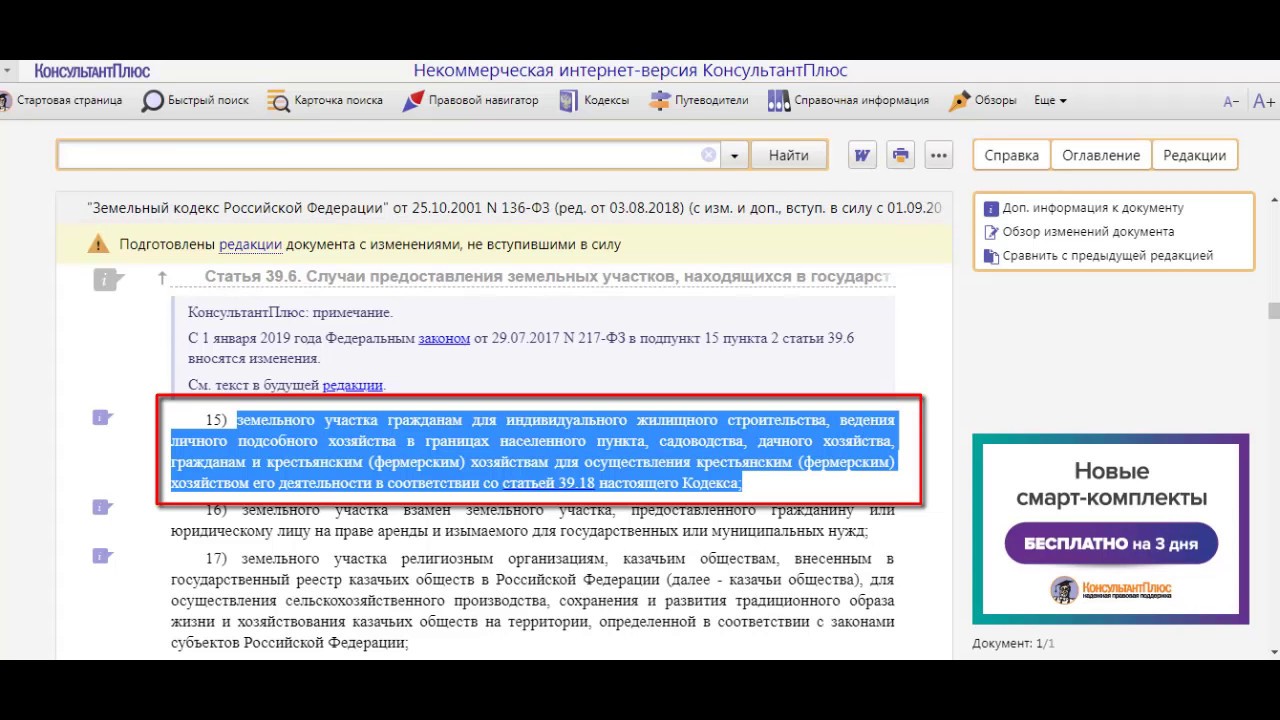
Task: Click the Обзор изменений document icon
Action: point(991,232)
